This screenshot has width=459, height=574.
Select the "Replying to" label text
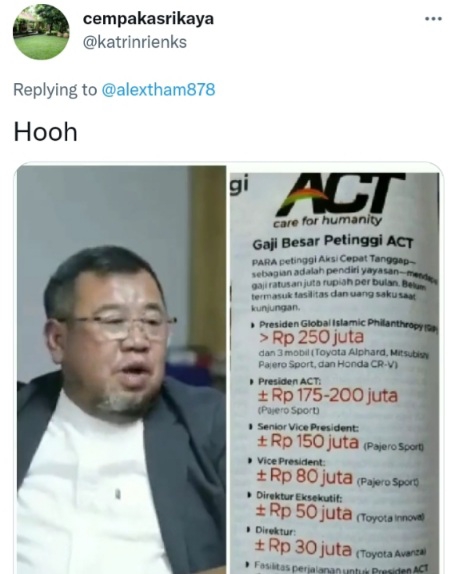(55, 90)
